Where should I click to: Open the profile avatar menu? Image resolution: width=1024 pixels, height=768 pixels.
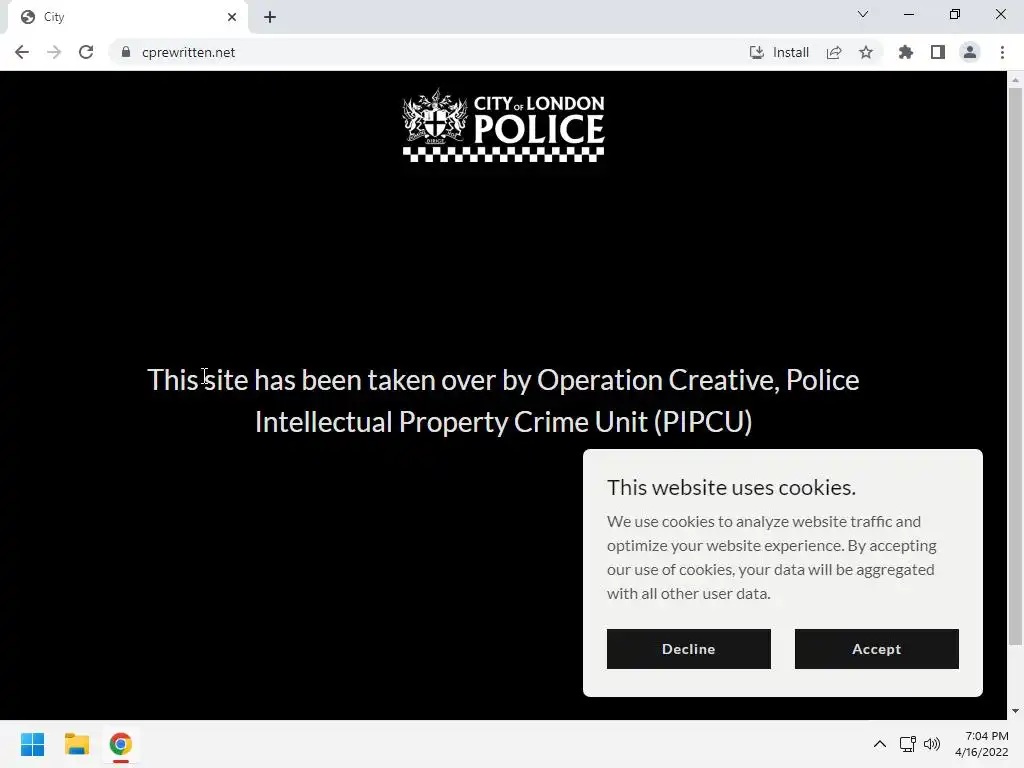pos(970,52)
